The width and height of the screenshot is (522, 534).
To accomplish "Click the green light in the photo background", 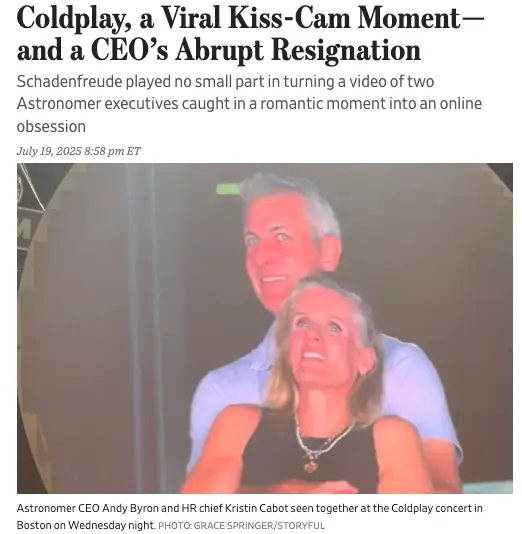I will click(228, 188).
